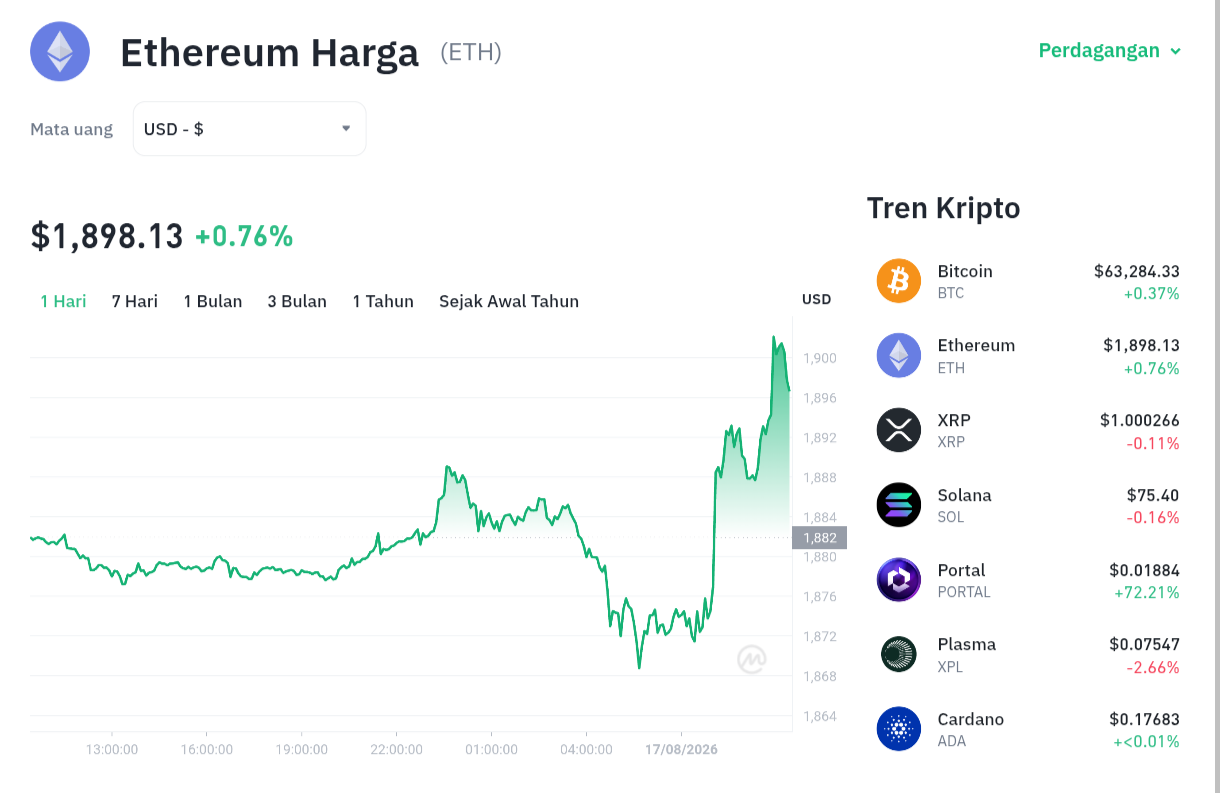Show the 3 Bulan price history
Screen dimensions: 1220x793
(x=297, y=301)
